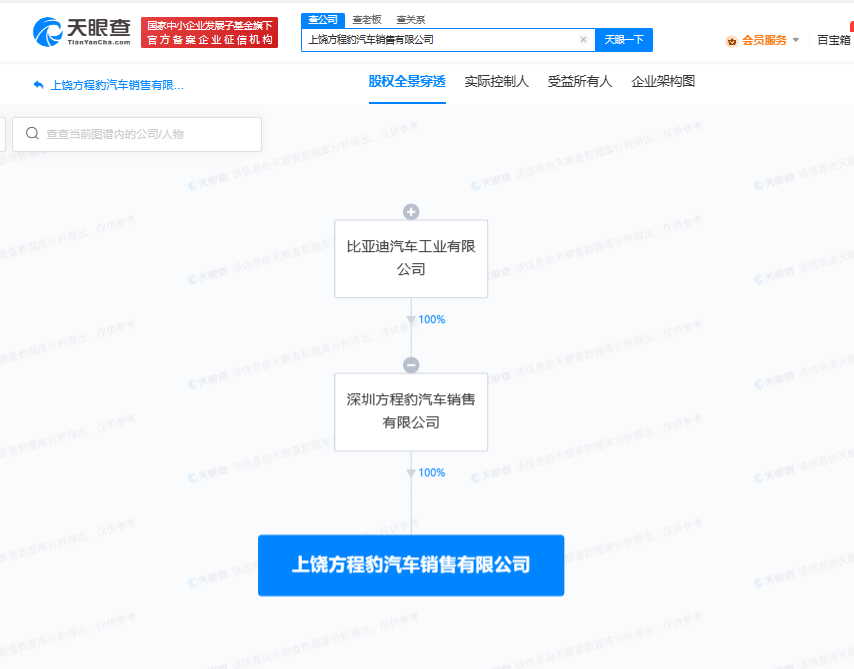854x669 pixels.
Task: Select the 查老板 search tab
Action: [x=367, y=20]
